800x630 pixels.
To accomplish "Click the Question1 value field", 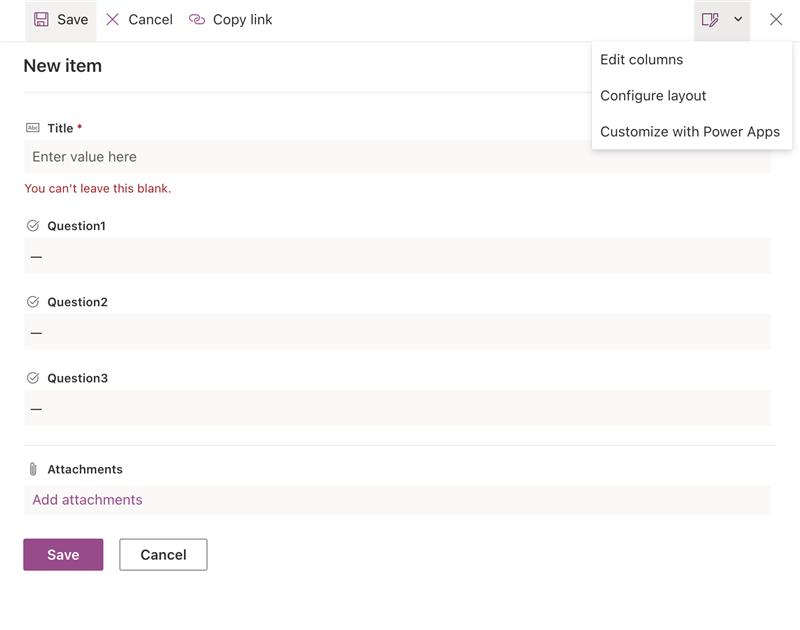I will tap(397, 256).
